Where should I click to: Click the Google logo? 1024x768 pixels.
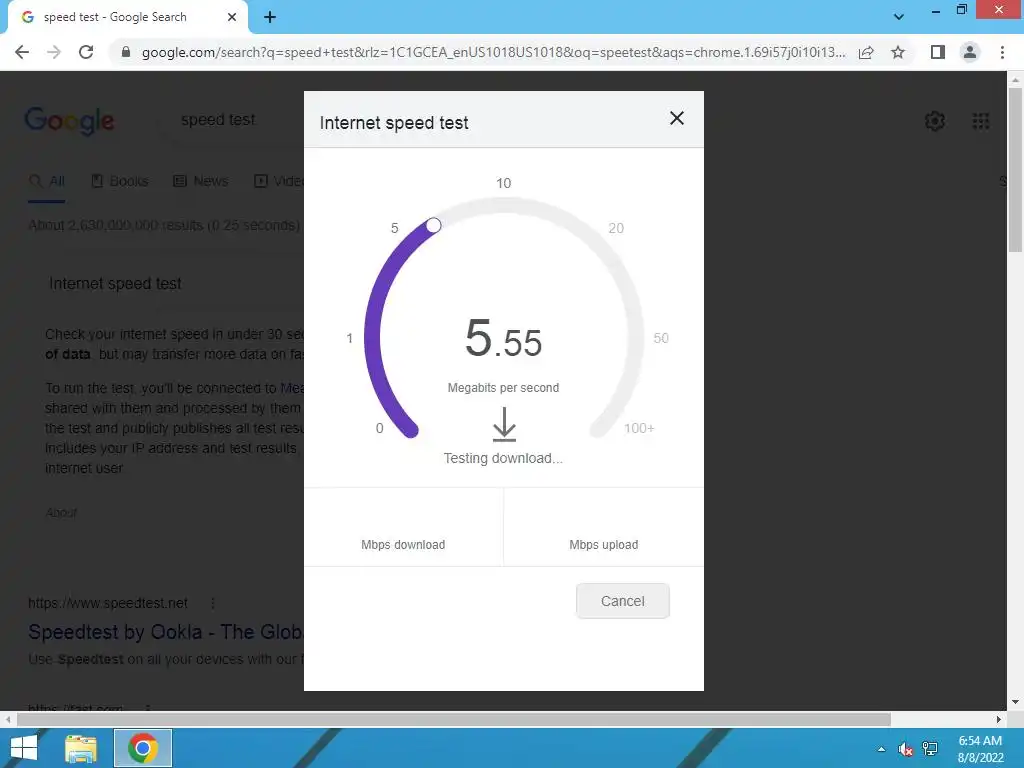[x=69, y=121]
